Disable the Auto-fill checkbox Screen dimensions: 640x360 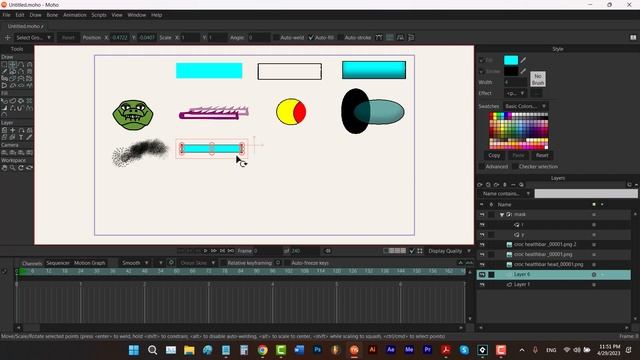[311, 38]
